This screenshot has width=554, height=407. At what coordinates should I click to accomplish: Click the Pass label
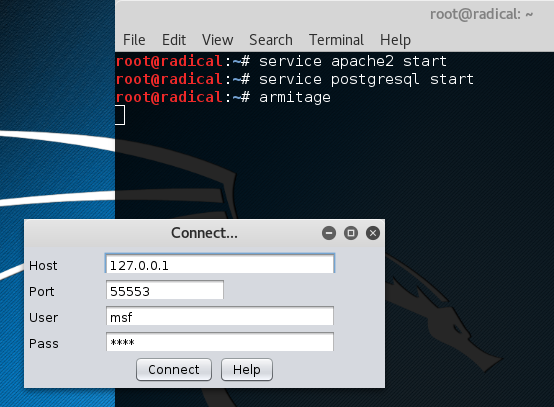43,343
